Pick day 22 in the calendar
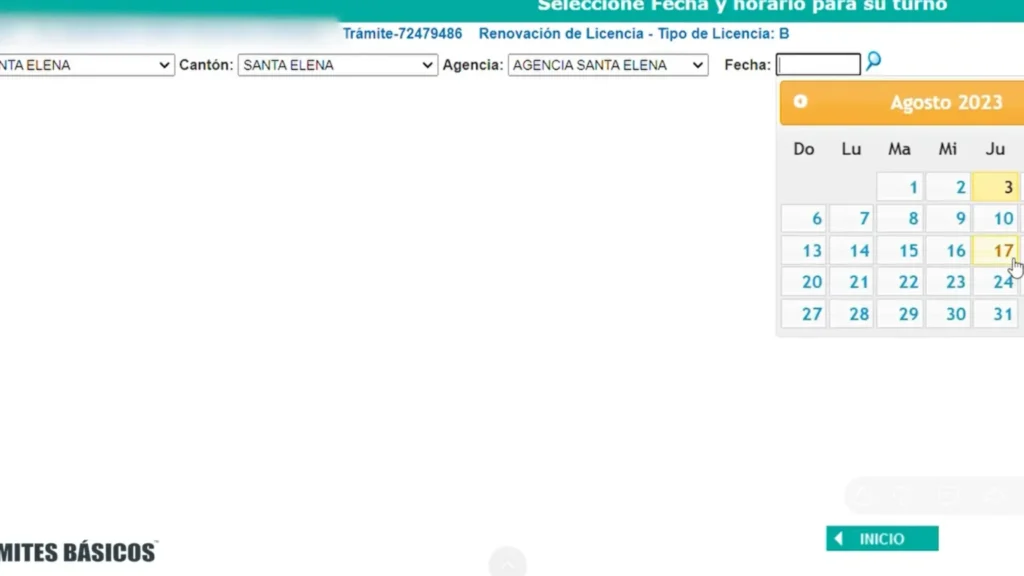 click(x=899, y=282)
